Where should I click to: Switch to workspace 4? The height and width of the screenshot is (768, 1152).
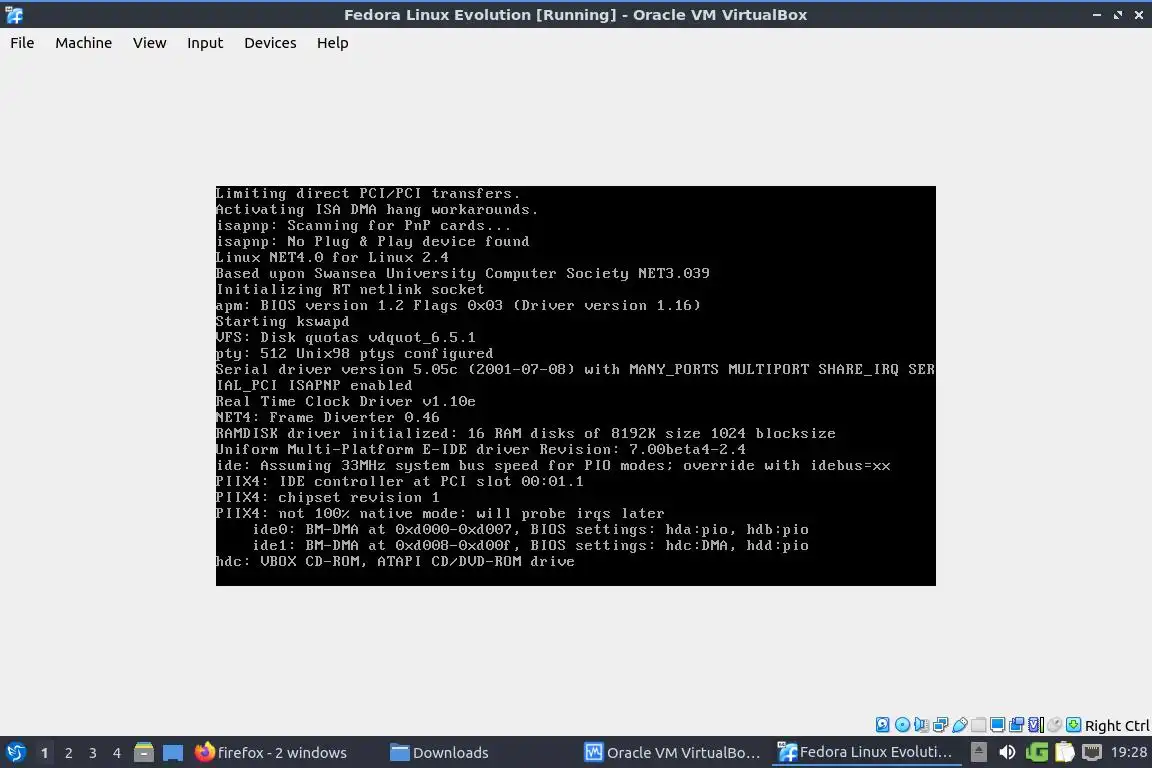tap(117, 753)
